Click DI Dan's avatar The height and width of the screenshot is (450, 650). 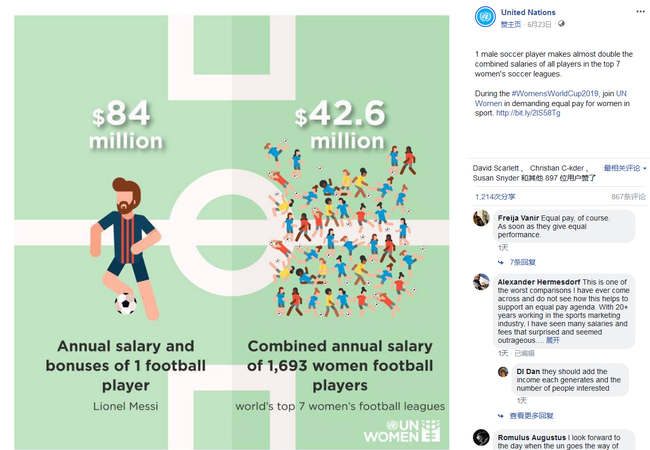[x=503, y=372]
